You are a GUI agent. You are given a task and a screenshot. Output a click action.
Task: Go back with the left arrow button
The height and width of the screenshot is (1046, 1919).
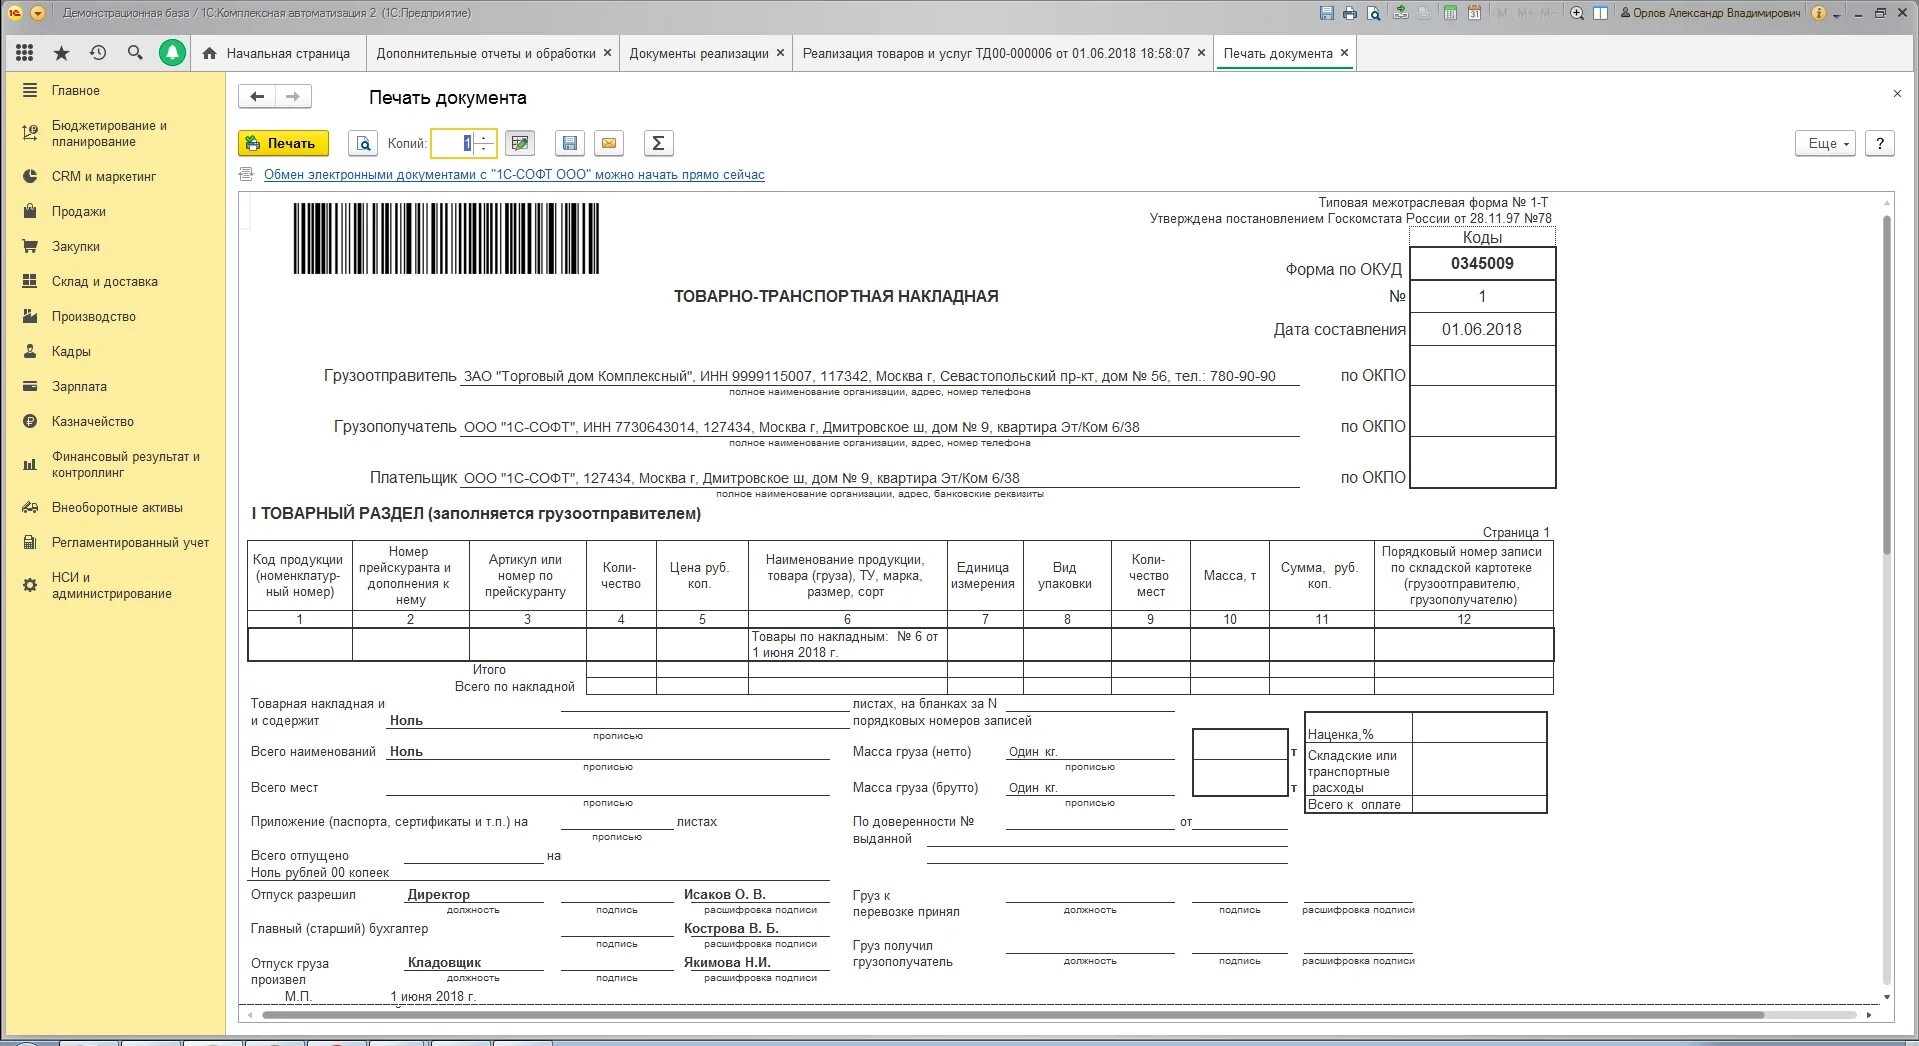[x=257, y=96]
